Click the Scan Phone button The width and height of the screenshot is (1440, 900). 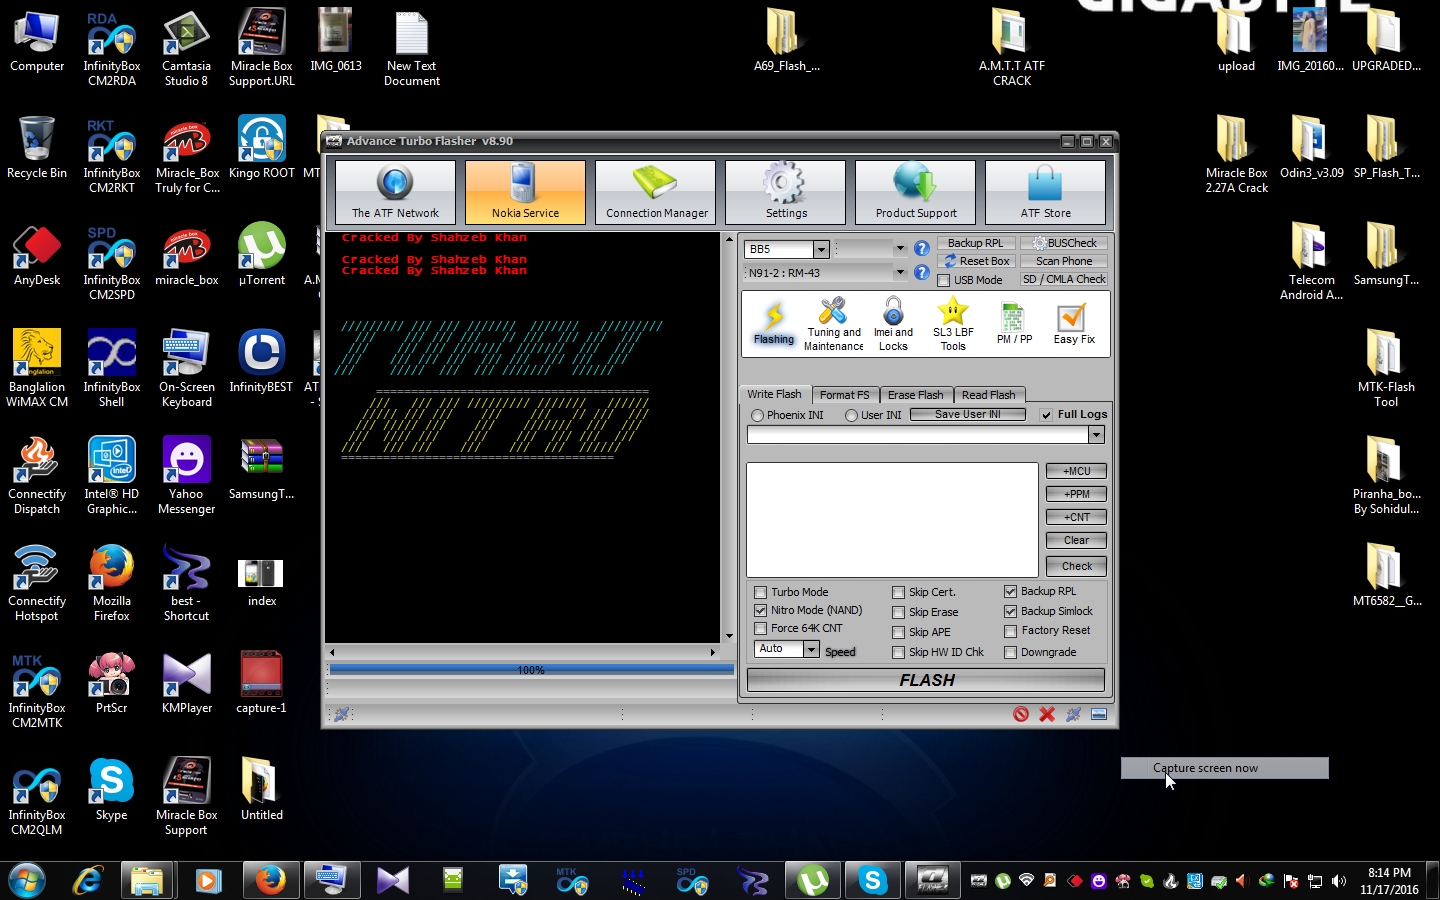pyautogui.click(x=1064, y=261)
